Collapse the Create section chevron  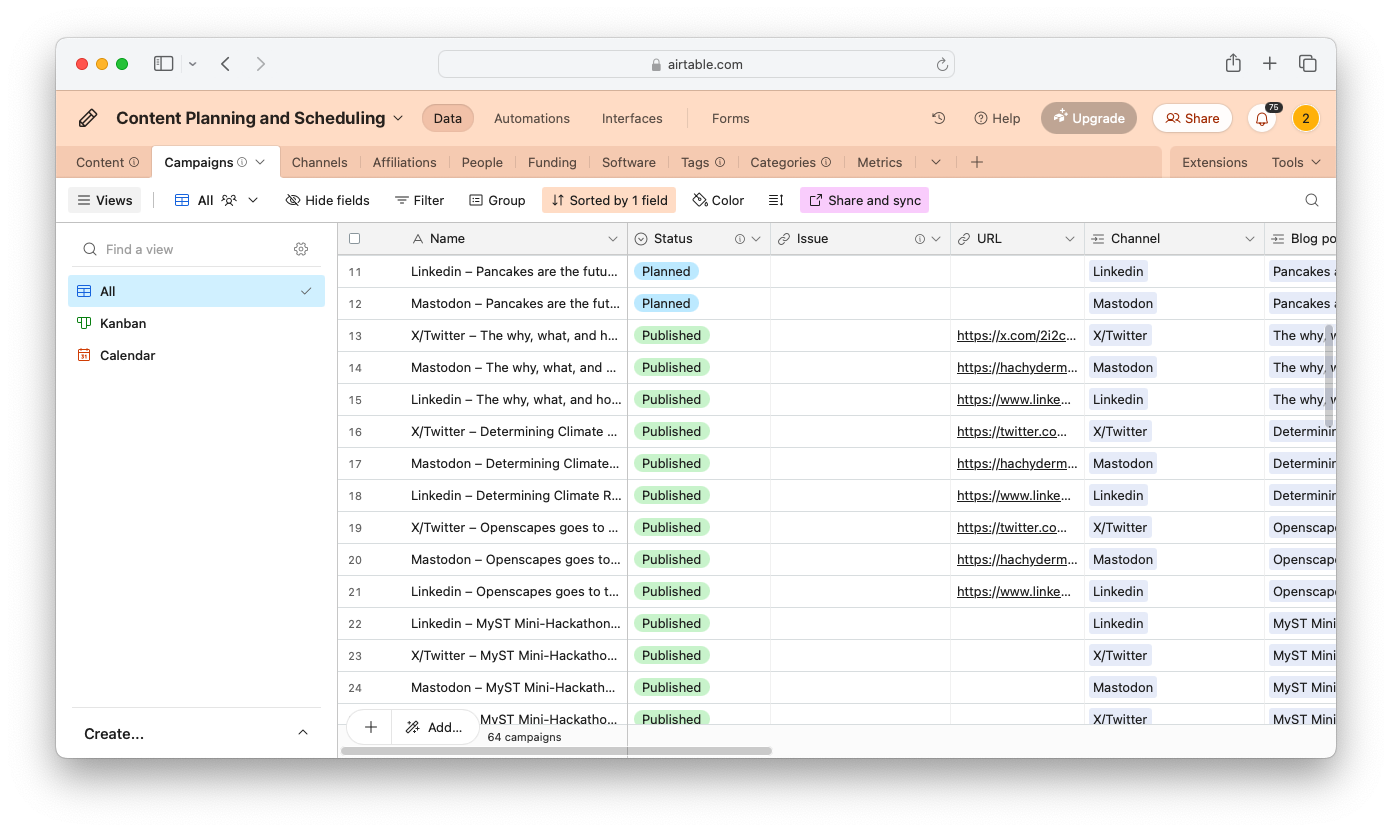pos(303,733)
